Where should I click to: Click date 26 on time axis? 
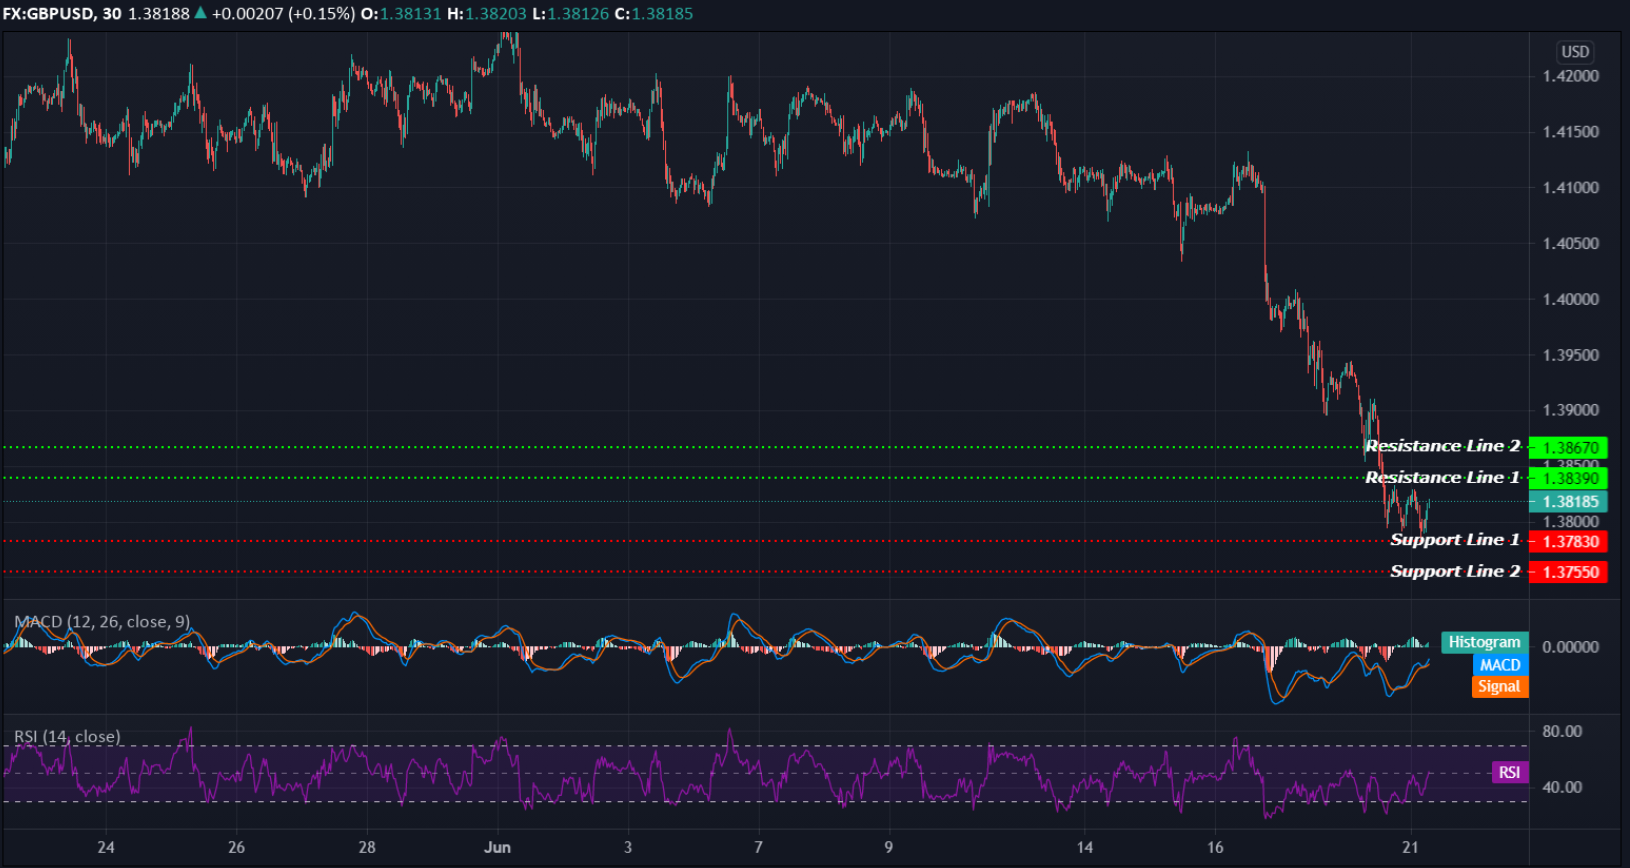pos(236,848)
